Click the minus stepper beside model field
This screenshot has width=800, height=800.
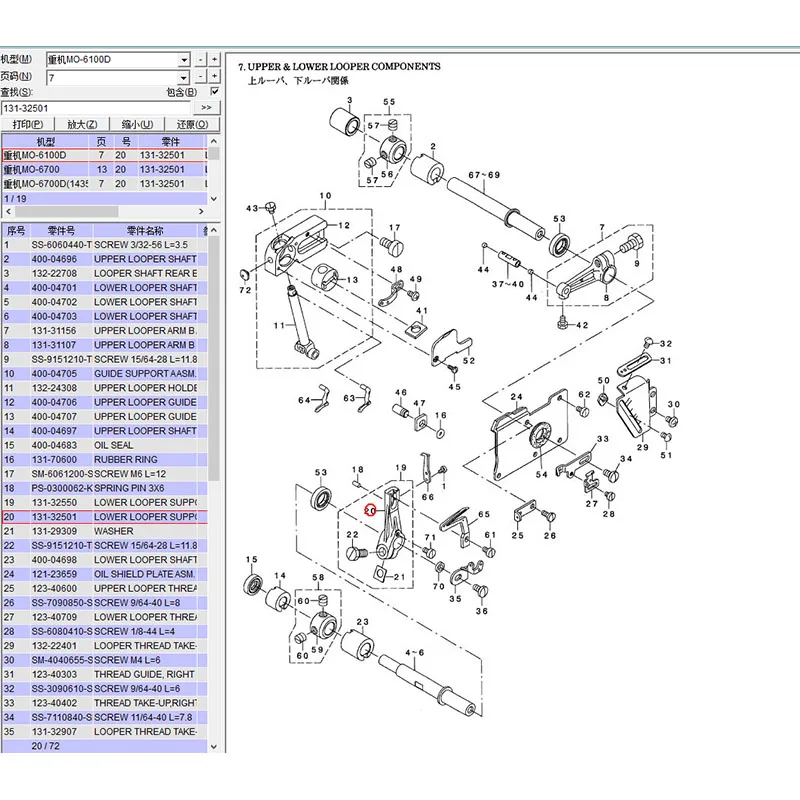pos(201,60)
